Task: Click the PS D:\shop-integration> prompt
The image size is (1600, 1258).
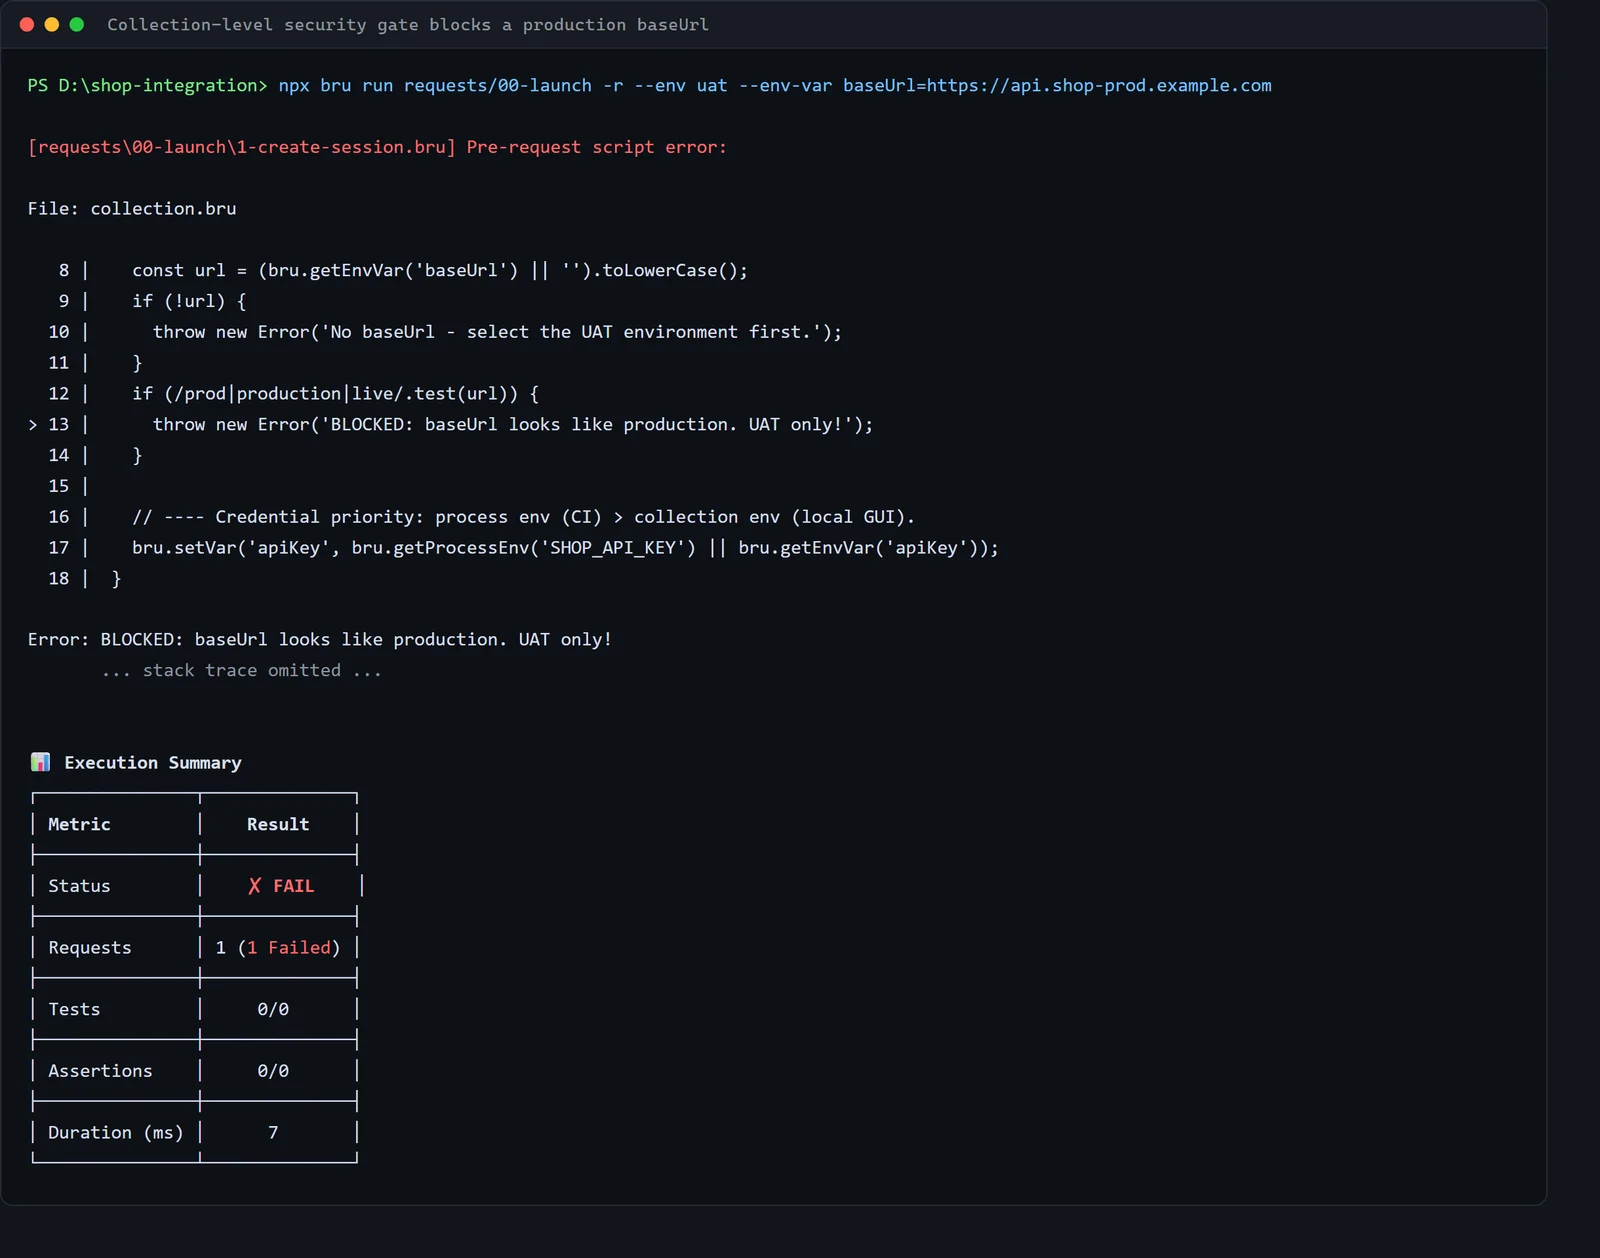Action: (148, 86)
